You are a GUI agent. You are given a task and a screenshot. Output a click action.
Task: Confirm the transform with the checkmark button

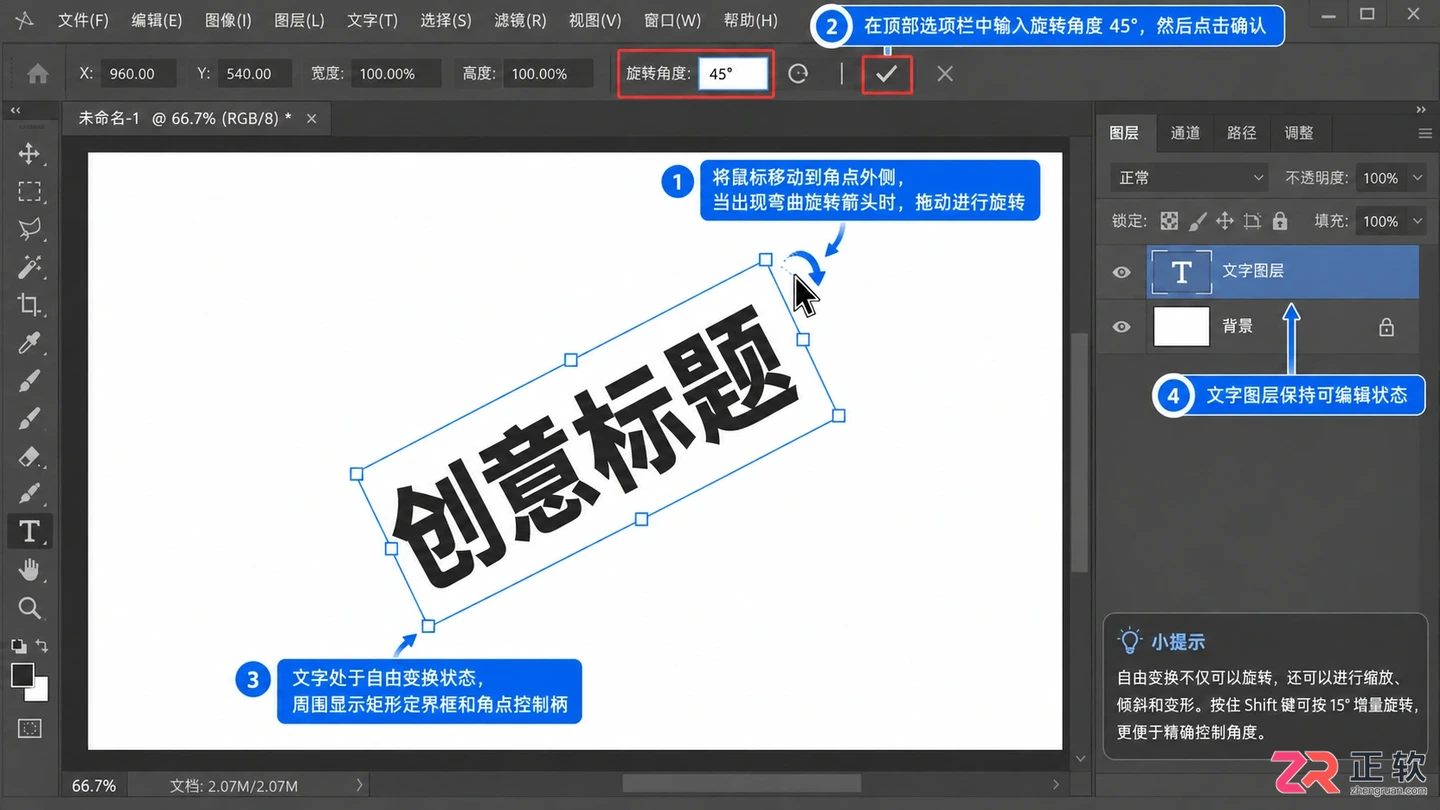click(887, 74)
